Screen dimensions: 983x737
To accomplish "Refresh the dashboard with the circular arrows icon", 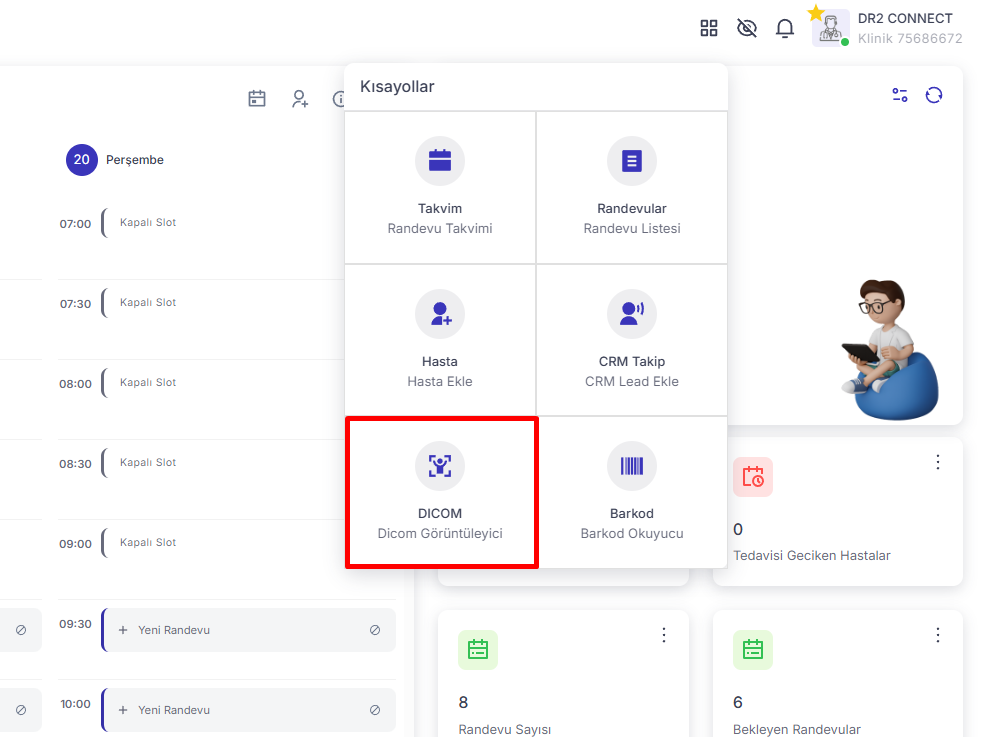I will click(x=934, y=95).
